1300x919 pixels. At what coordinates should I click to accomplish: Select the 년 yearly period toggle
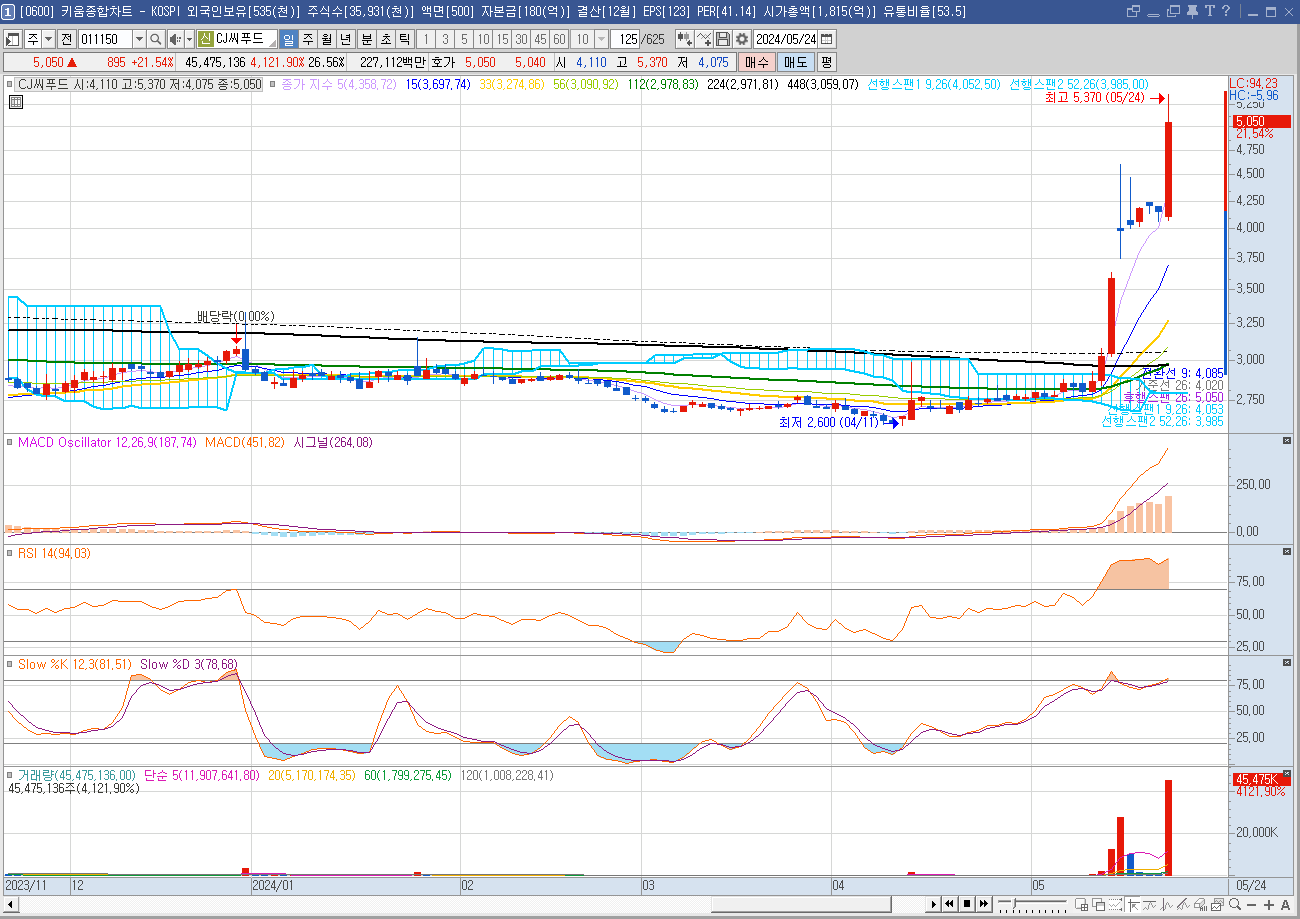point(345,39)
